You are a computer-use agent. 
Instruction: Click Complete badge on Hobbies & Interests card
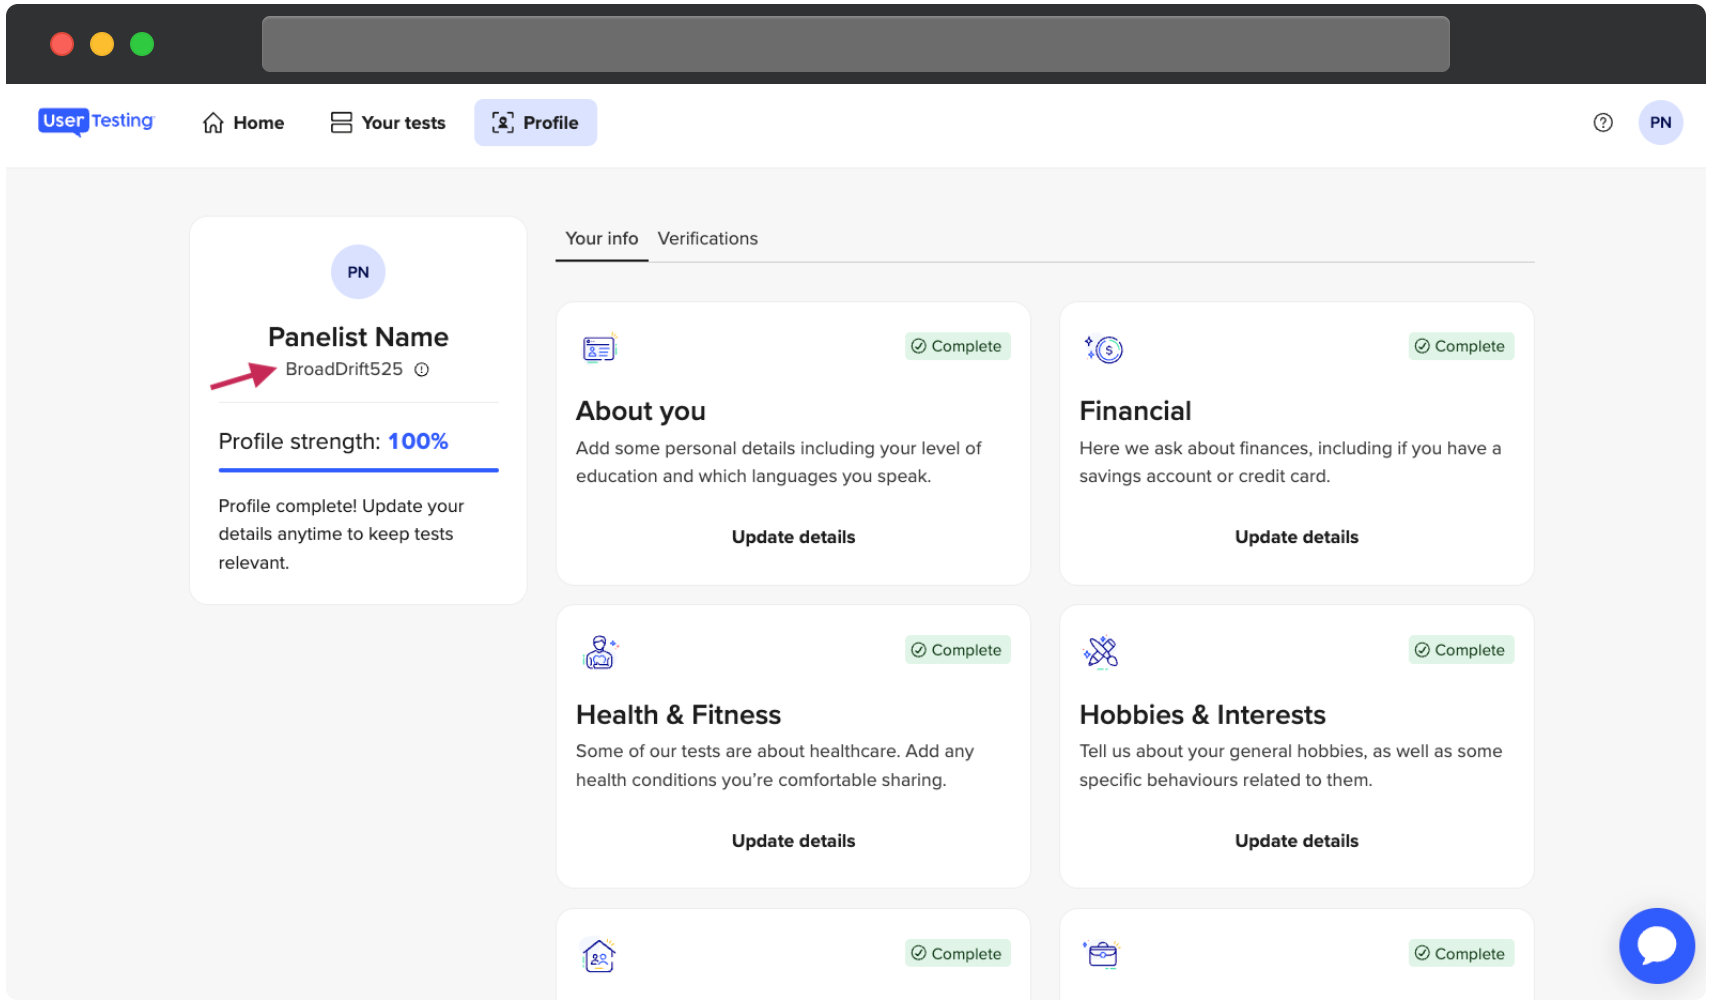point(1461,650)
